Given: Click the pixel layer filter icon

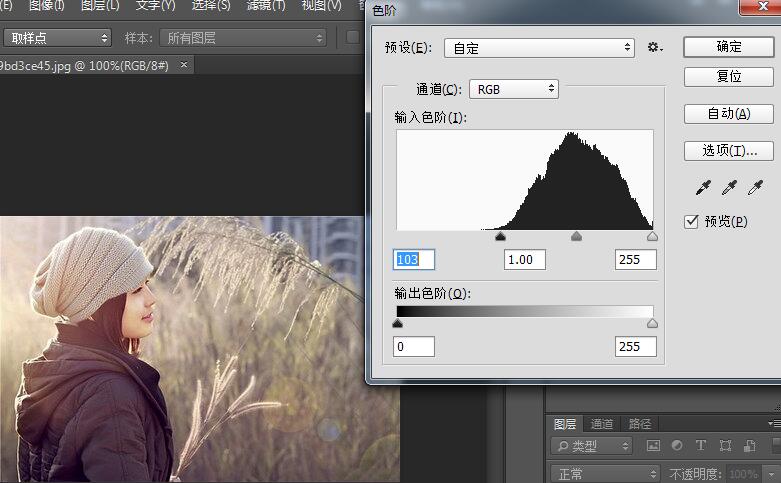Looking at the screenshot, I should (653, 446).
